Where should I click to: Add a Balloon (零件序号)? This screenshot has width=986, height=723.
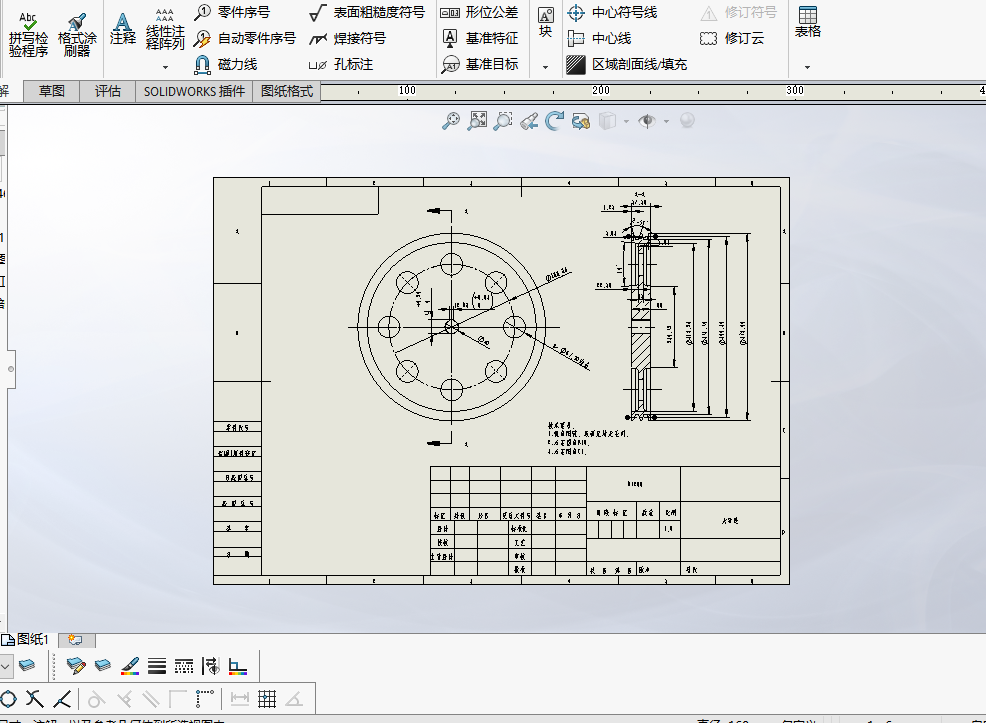tap(232, 12)
